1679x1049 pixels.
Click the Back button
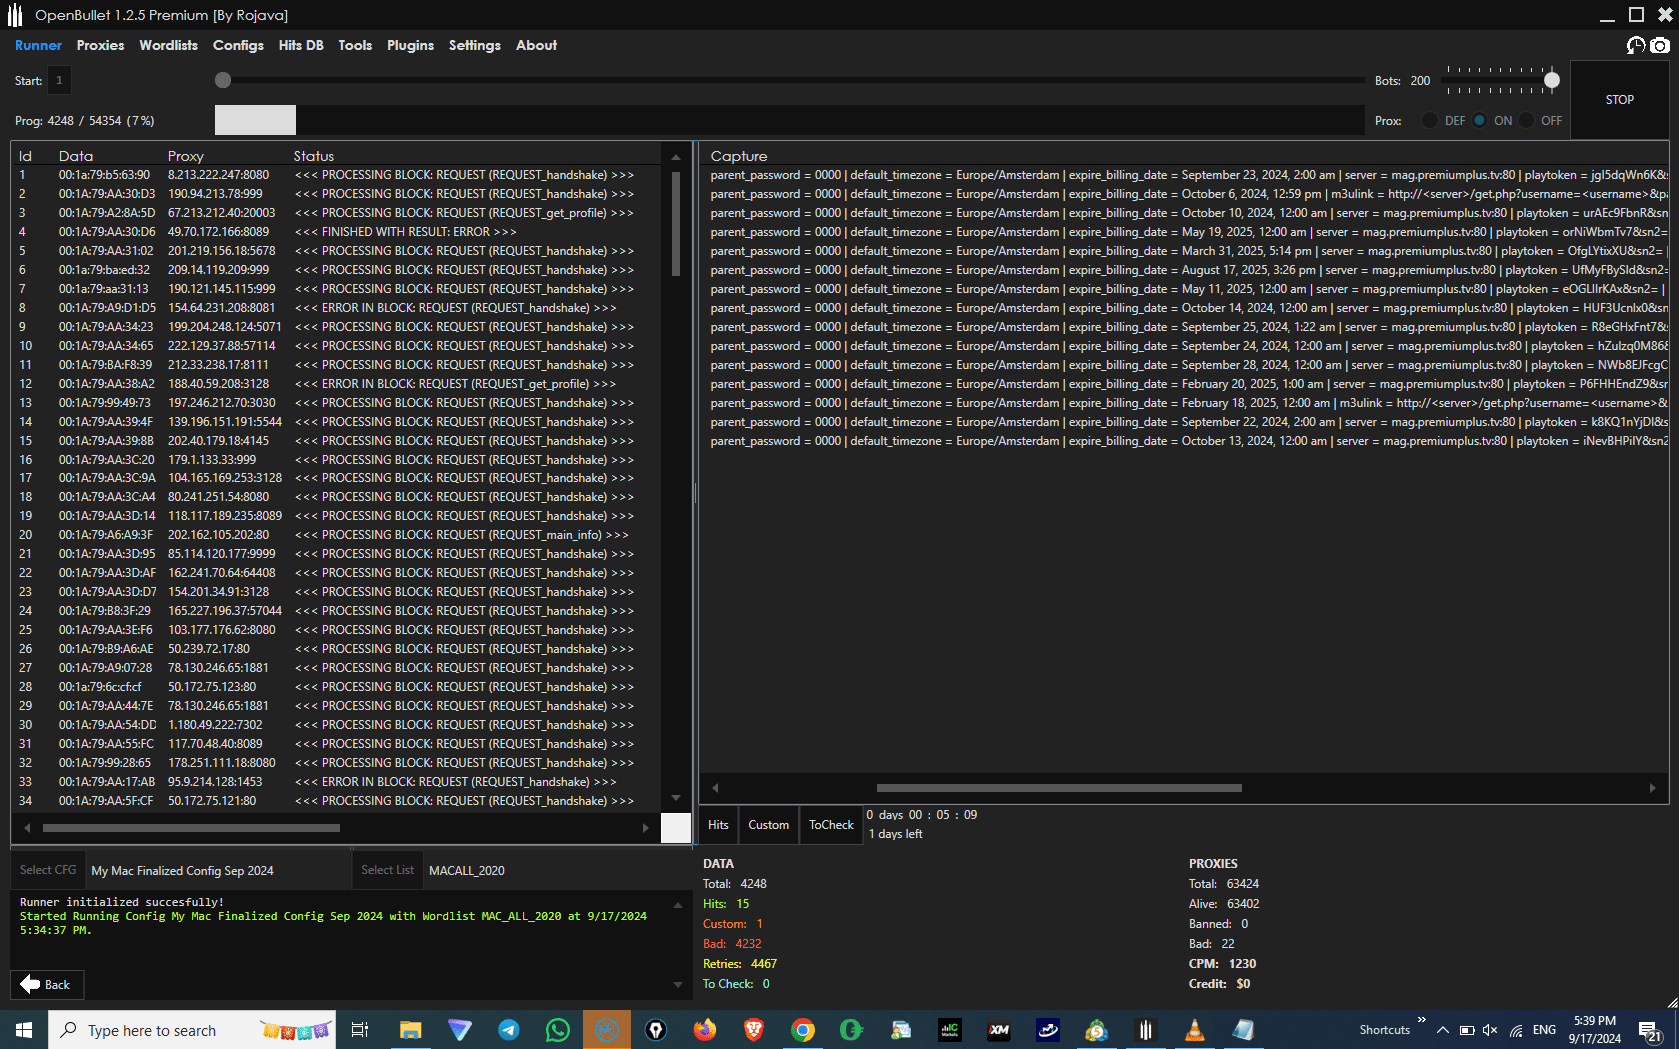(47, 984)
